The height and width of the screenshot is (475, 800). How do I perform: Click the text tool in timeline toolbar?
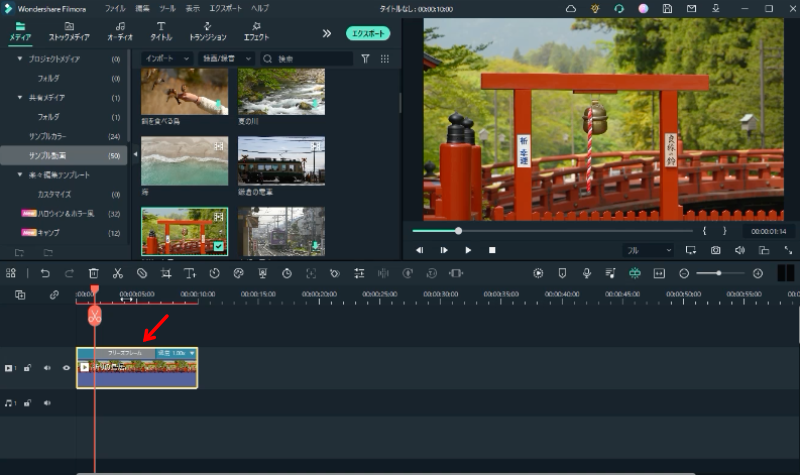[190, 273]
